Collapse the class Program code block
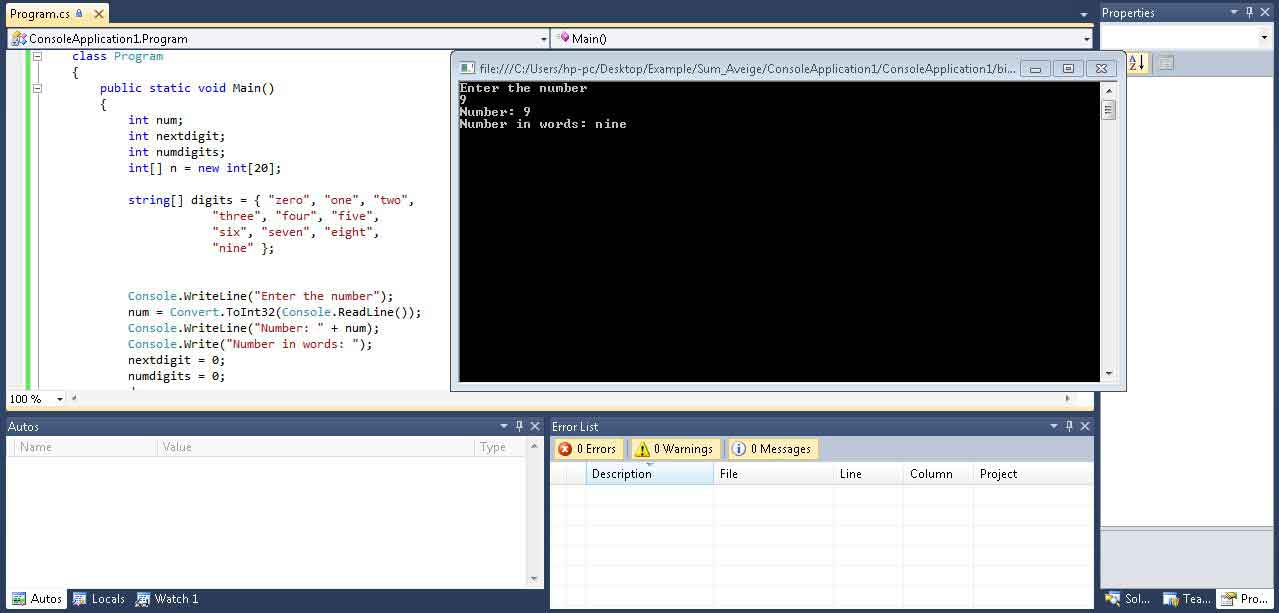This screenshot has width=1279, height=613. point(37,57)
